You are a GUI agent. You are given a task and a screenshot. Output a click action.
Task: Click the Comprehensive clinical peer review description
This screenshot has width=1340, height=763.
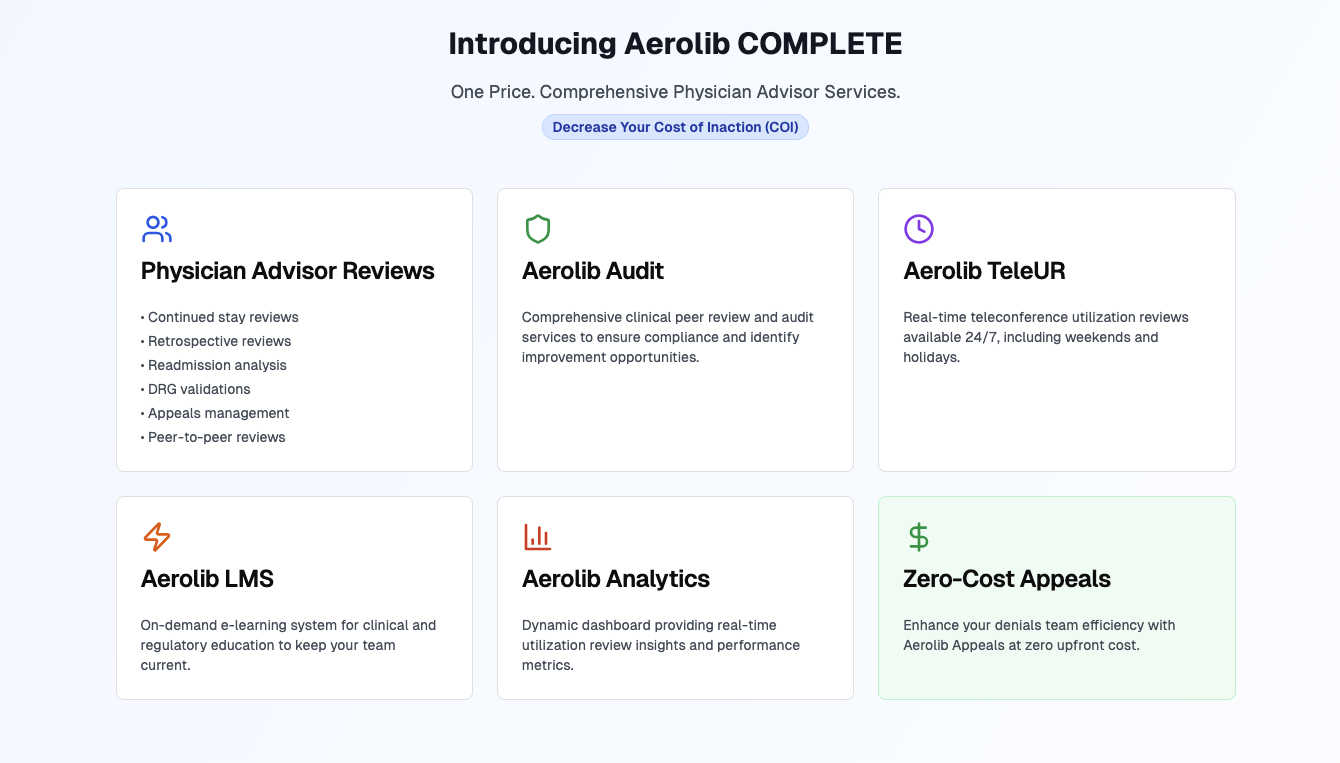pyautogui.click(x=668, y=337)
